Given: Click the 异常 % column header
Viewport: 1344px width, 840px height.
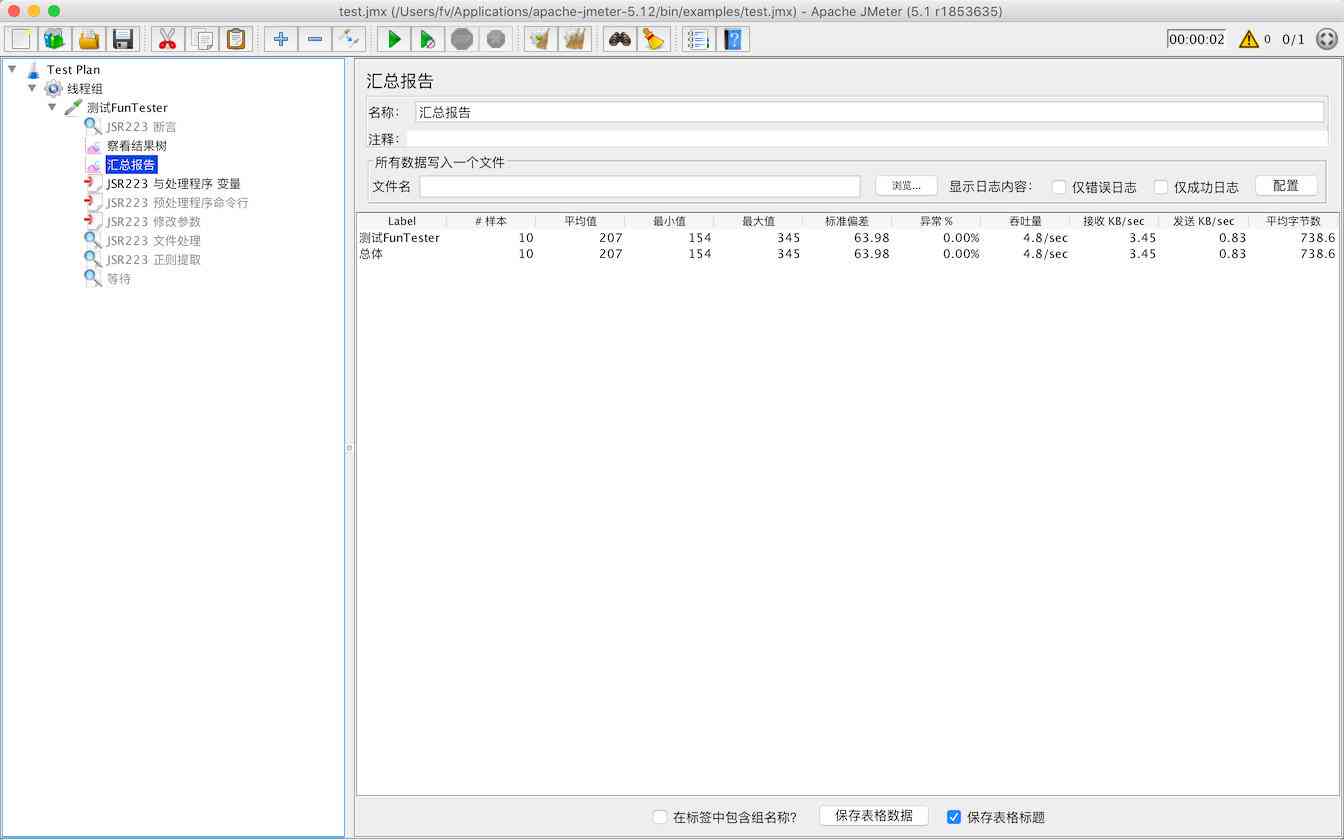Looking at the screenshot, I should click(936, 221).
